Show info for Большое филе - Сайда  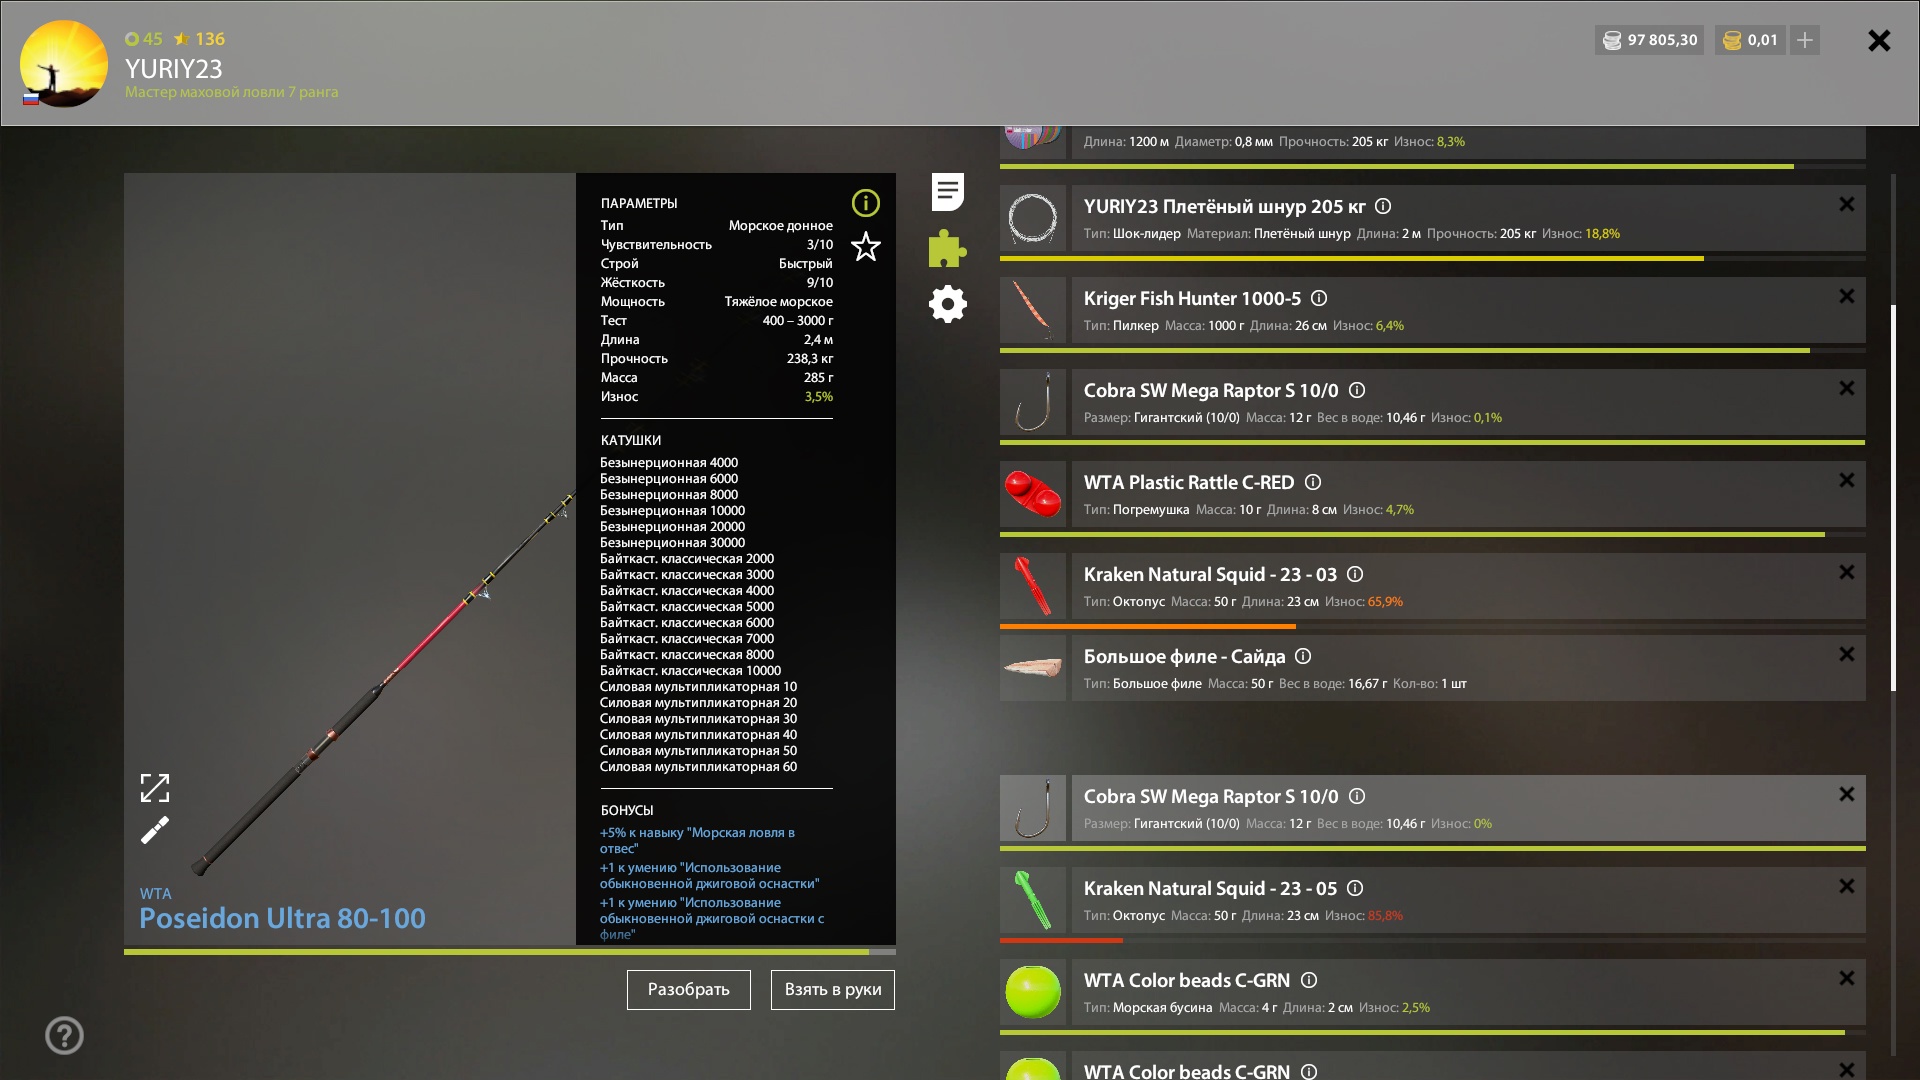pos(1303,656)
